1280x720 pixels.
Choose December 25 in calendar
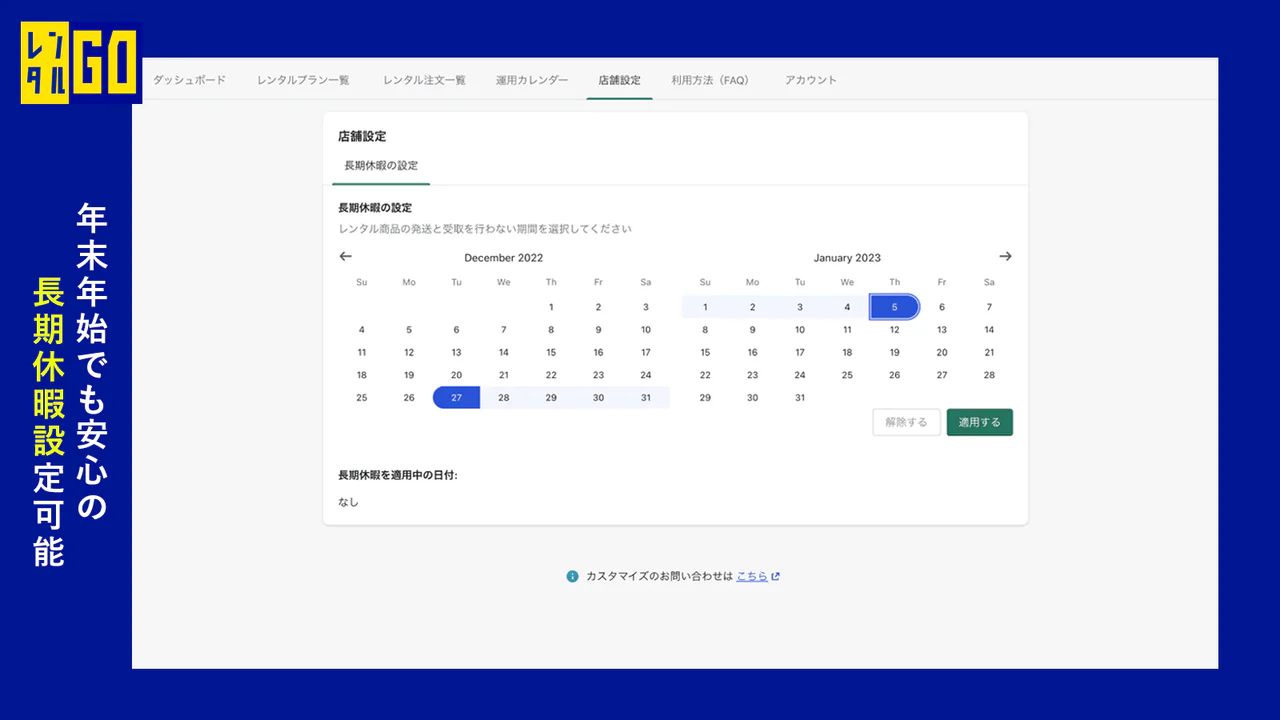click(x=362, y=398)
